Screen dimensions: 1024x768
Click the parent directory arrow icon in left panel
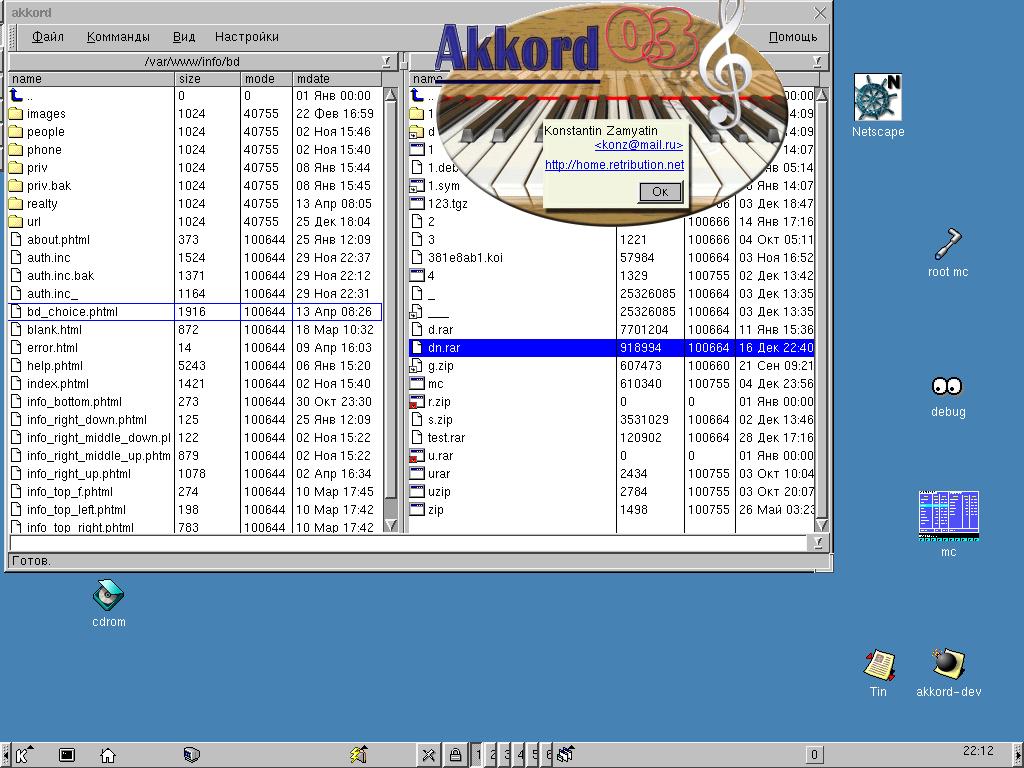16,95
